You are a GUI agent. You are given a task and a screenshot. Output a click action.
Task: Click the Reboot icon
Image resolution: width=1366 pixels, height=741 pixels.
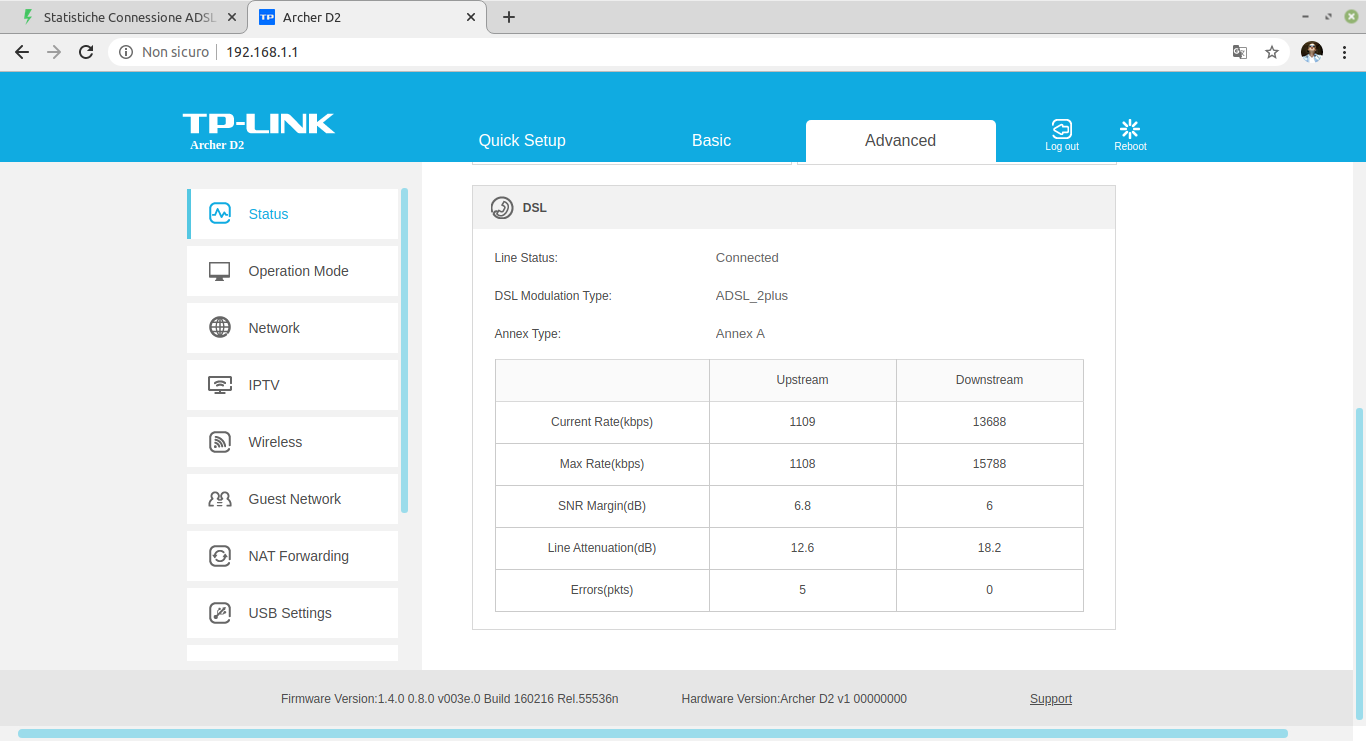click(x=1130, y=129)
